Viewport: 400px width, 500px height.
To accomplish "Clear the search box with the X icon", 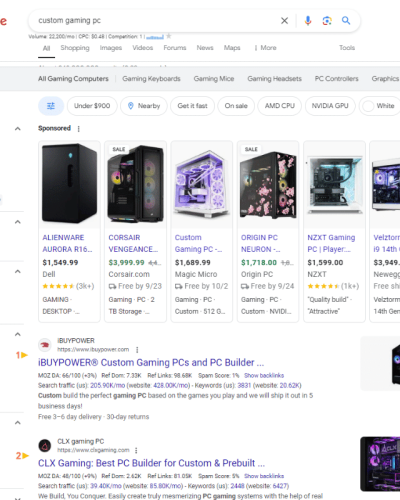I will click(x=284, y=21).
